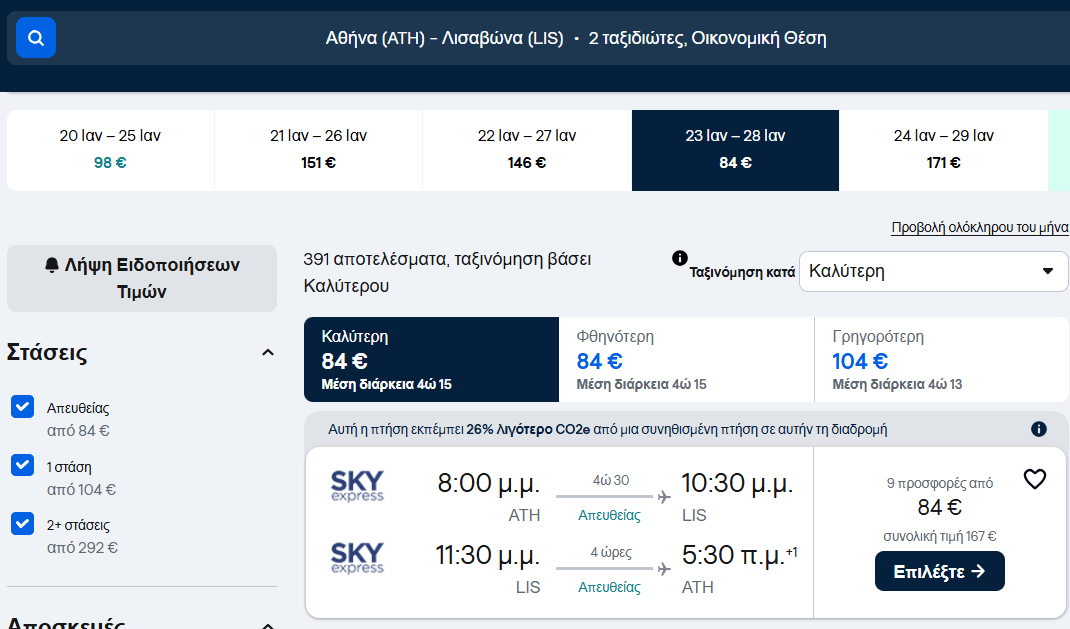Collapse the Στάσεις filter section

point(268,353)
